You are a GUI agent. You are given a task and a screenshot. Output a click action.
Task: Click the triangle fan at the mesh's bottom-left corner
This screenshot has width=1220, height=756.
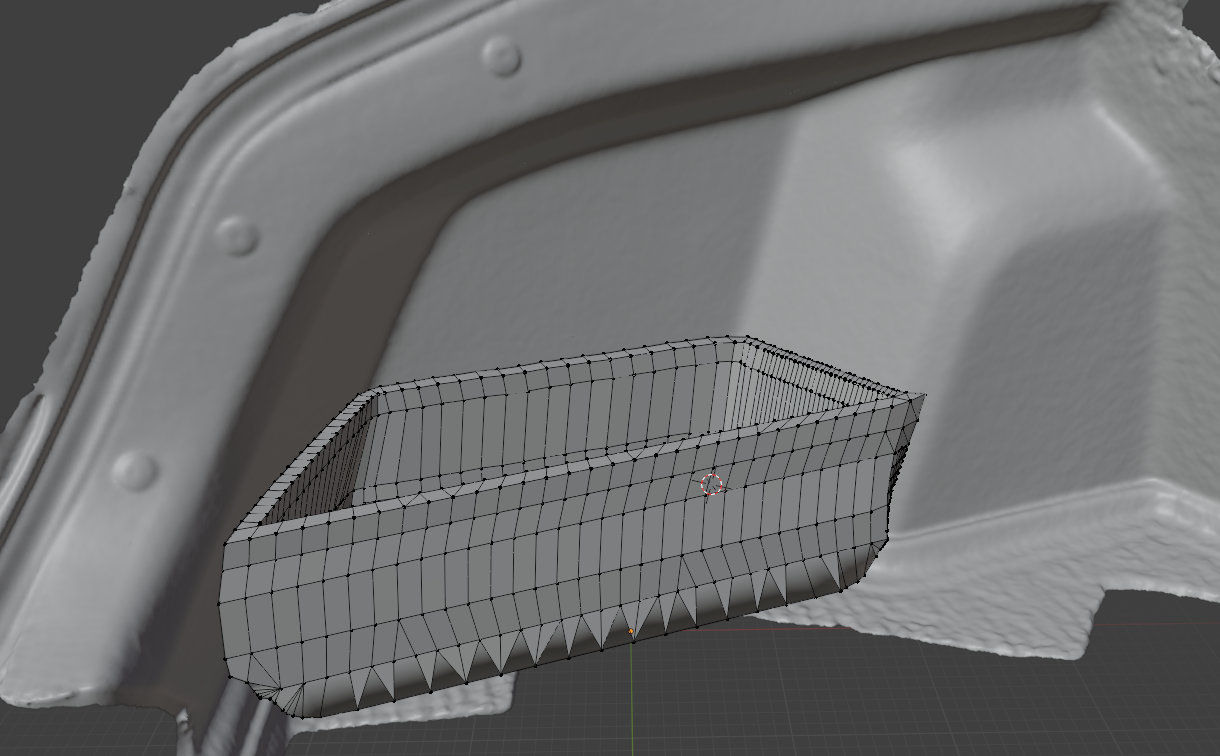265,683
